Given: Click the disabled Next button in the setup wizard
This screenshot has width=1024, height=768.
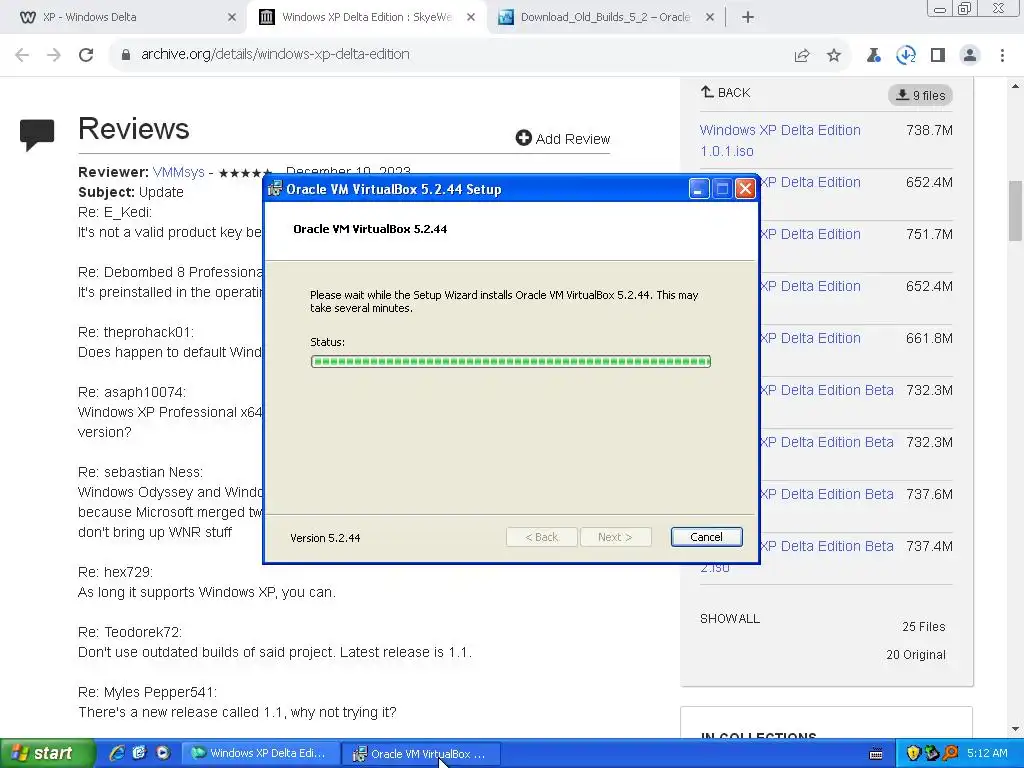Looking at the screenshot, I should tap(615, 537).
